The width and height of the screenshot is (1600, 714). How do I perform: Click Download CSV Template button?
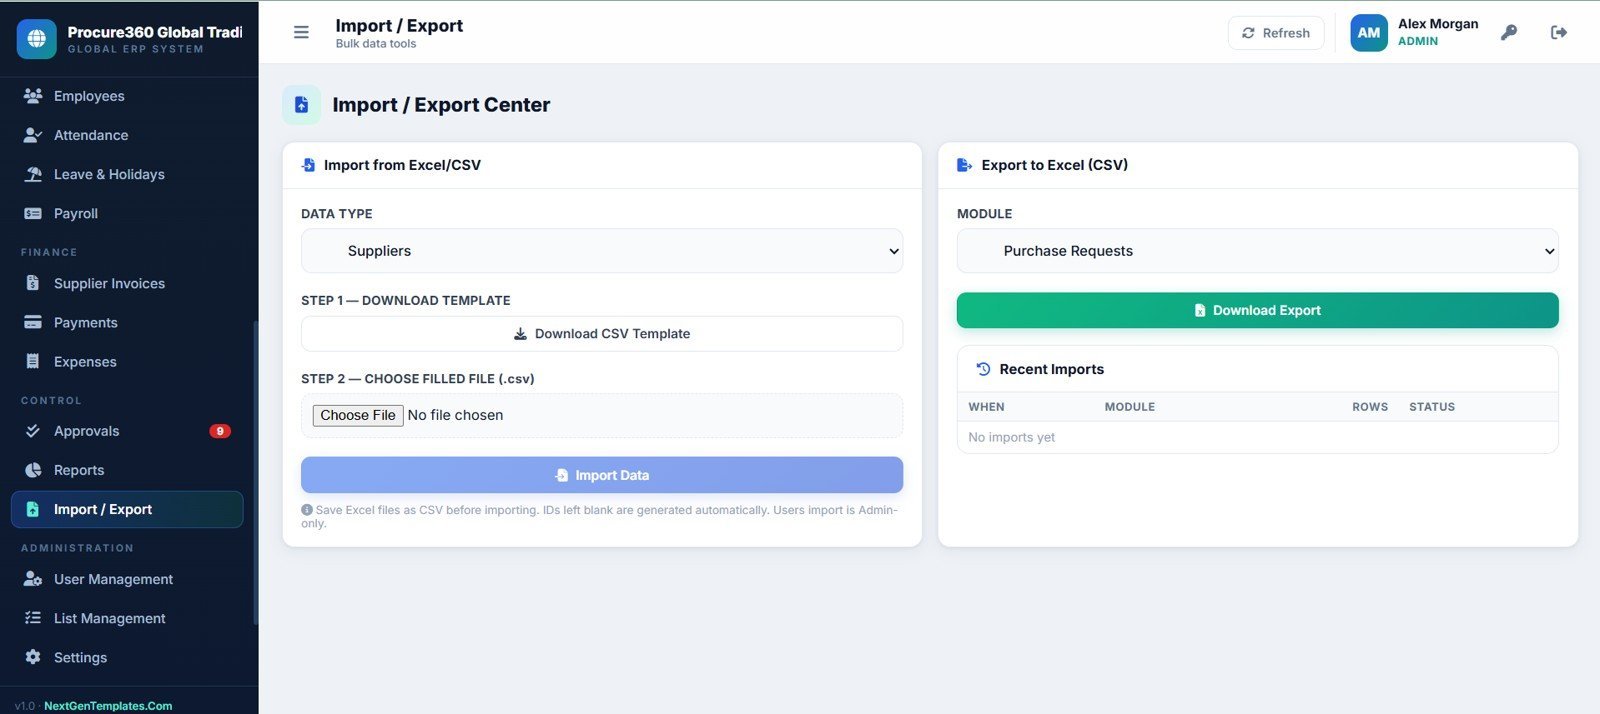(602, 334)
